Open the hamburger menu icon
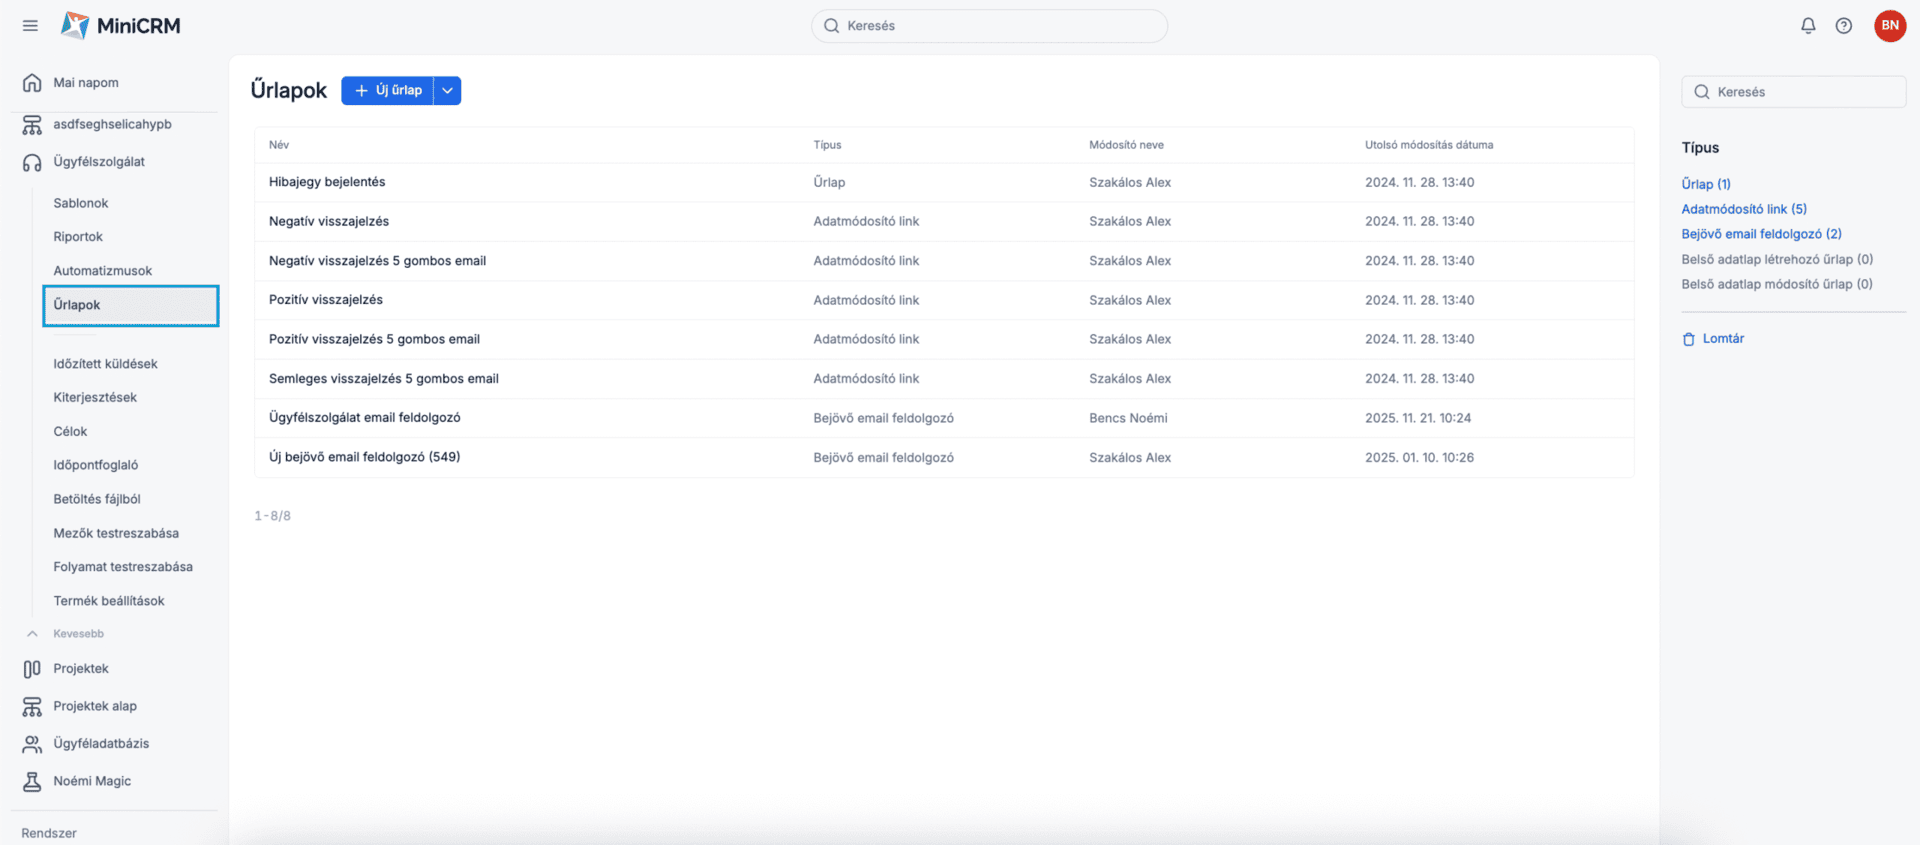 30,26
